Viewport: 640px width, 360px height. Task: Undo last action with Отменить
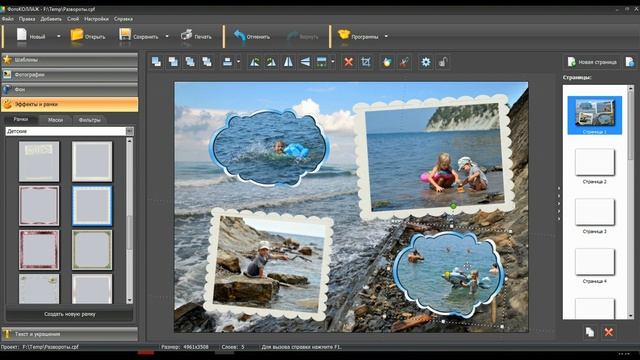tap(252, 36)
